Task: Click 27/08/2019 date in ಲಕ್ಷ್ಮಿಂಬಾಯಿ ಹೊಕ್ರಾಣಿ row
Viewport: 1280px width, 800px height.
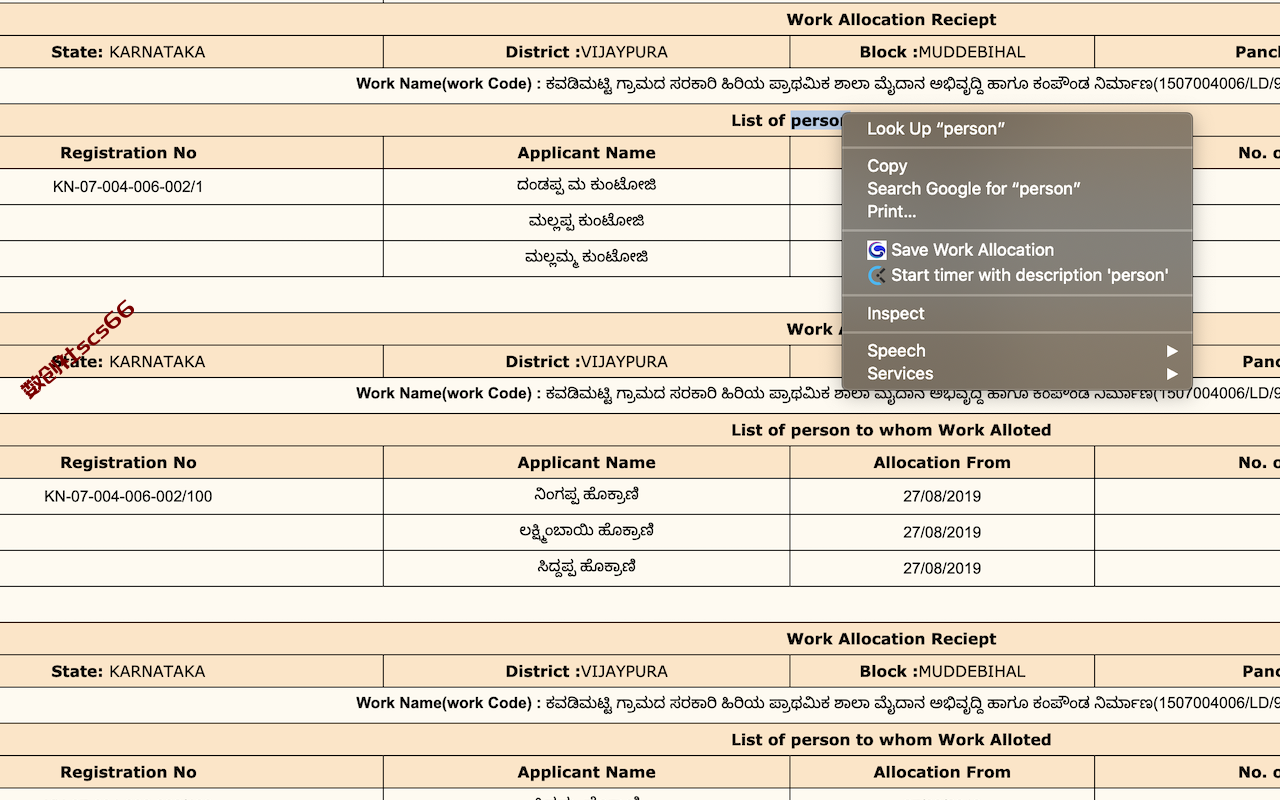Action: click(942, 533)
